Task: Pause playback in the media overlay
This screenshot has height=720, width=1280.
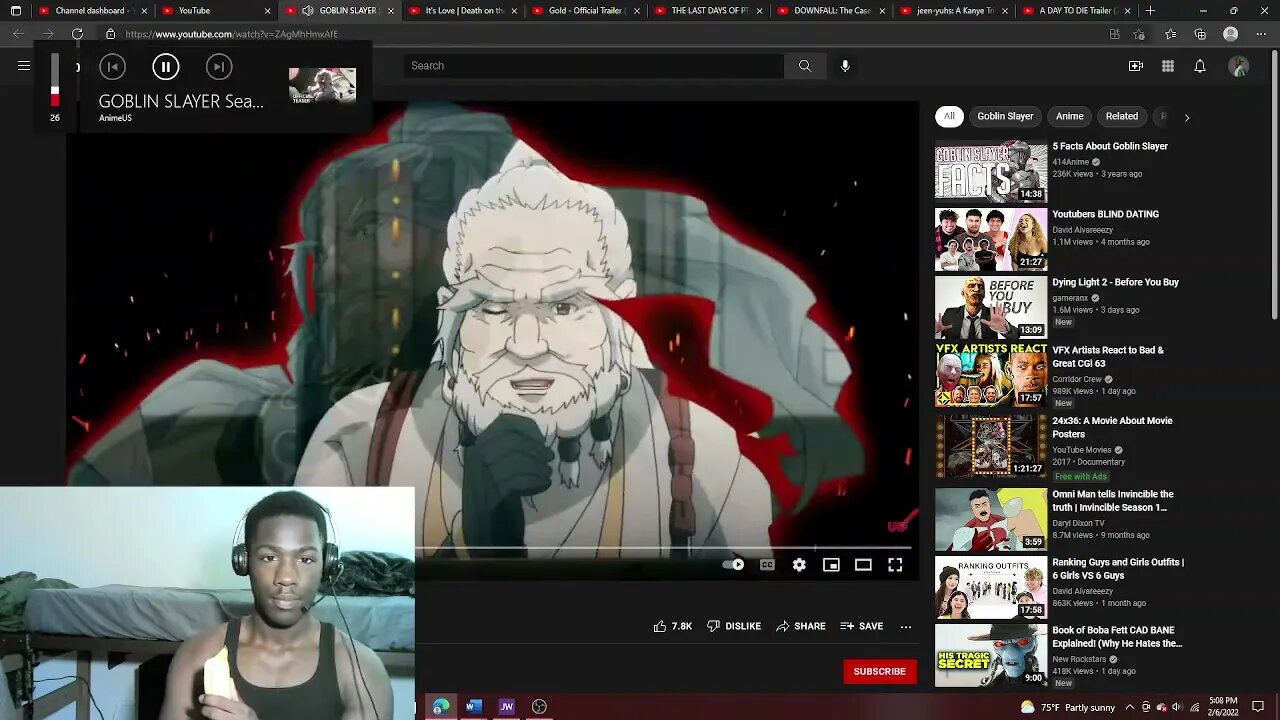Action: pyautogui.click(x=165, y=67)
